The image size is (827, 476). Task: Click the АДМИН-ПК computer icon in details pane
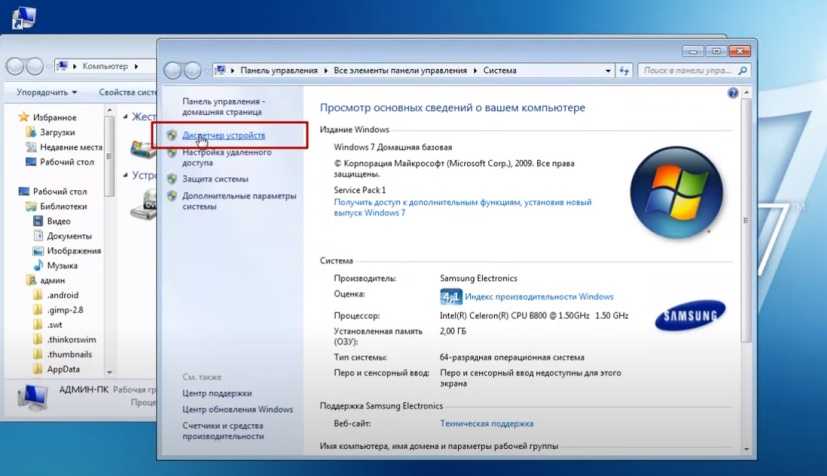(32, 397)
